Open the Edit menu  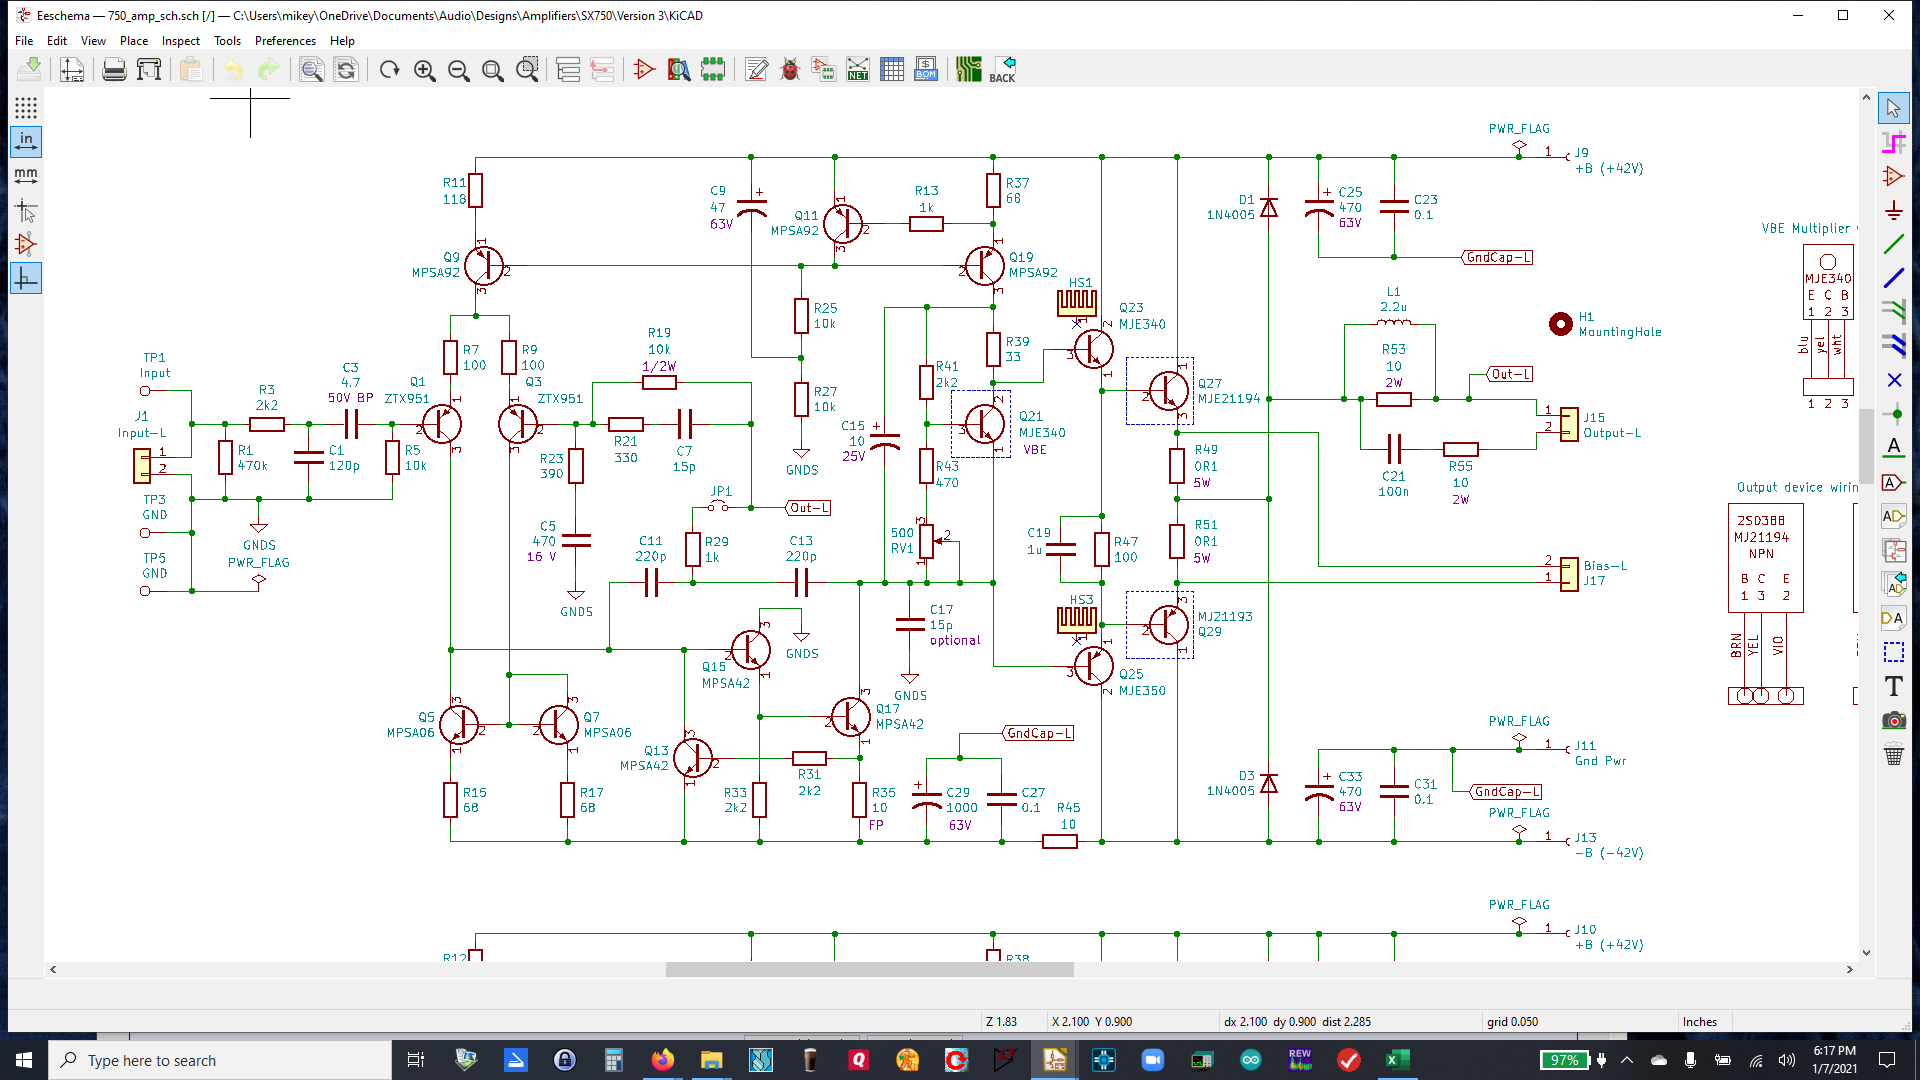click(x=57, y=41)
